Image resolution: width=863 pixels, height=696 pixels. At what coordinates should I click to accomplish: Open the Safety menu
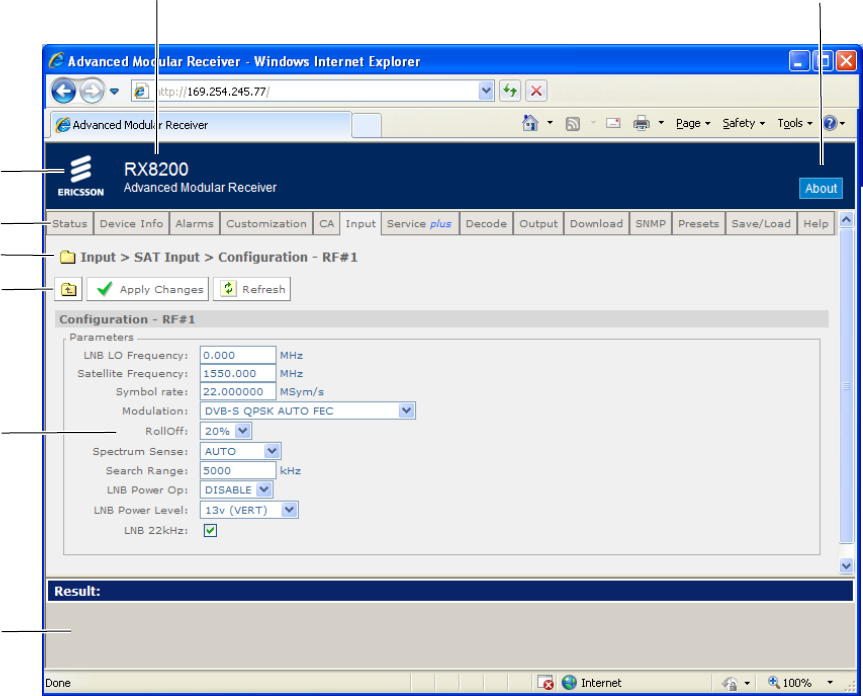point(744,123)
